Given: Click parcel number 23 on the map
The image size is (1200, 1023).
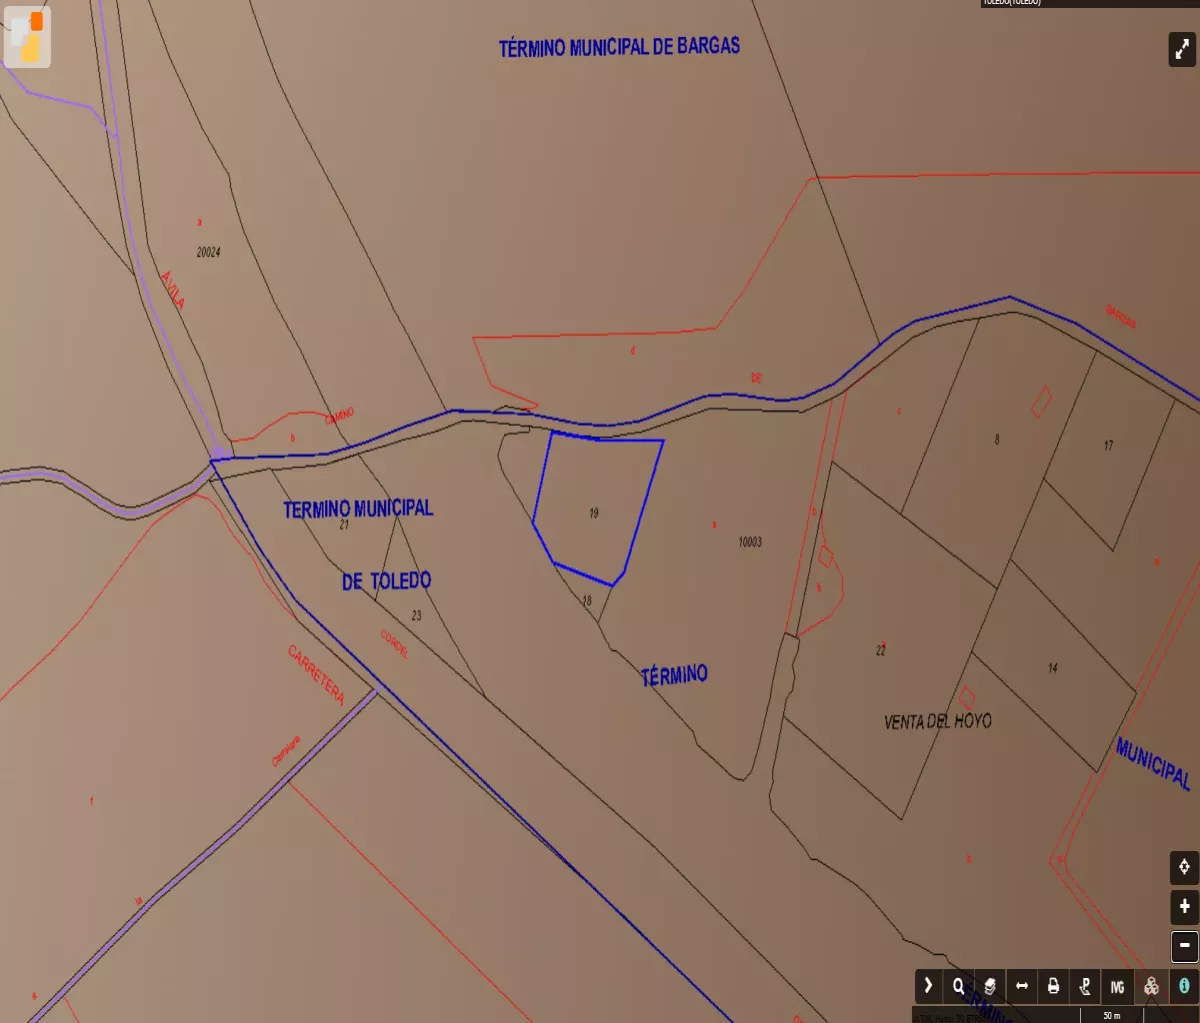Looking at the screenshot, I should (416, 615).
